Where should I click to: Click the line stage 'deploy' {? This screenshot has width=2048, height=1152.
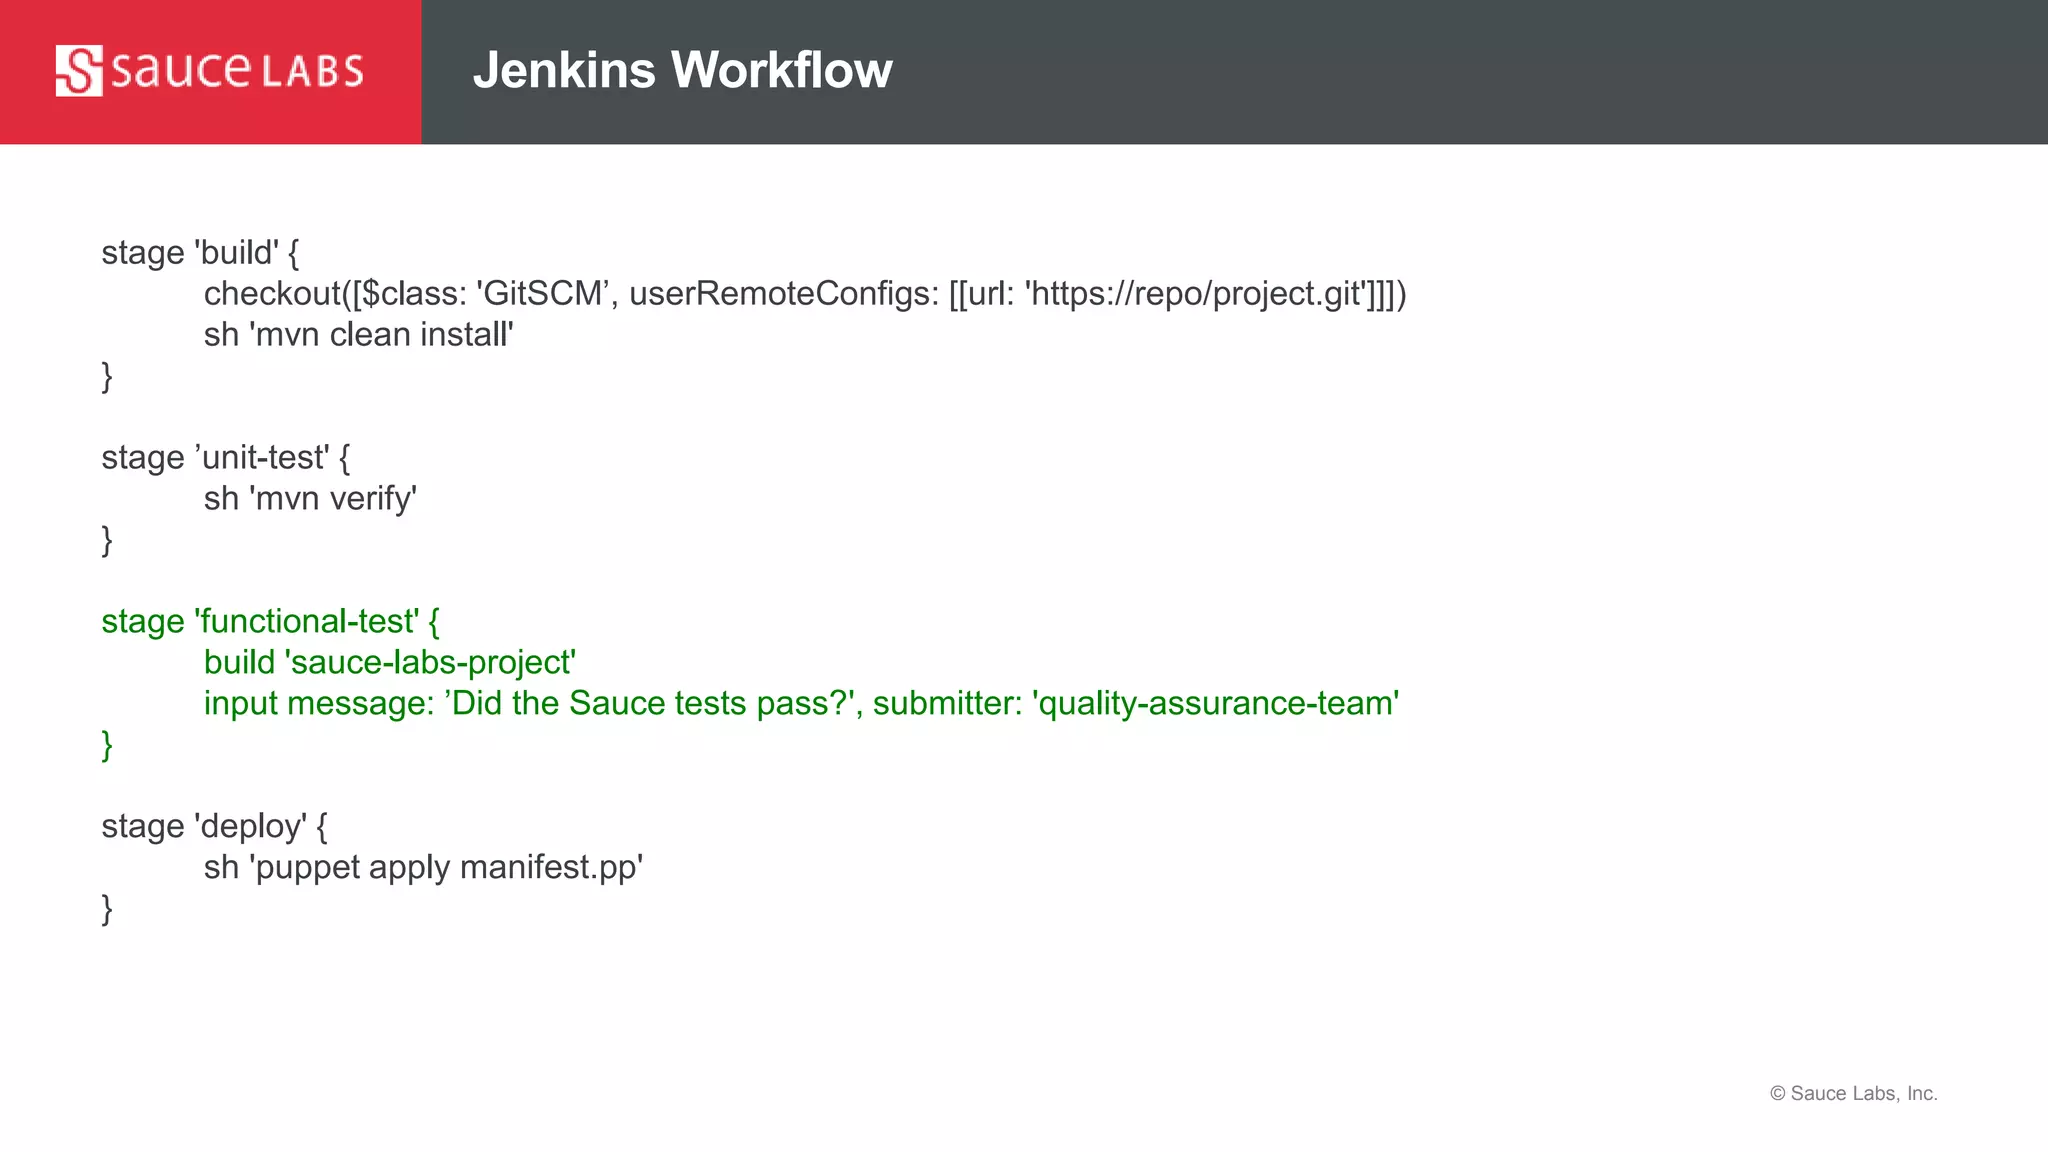pos(214,827)
